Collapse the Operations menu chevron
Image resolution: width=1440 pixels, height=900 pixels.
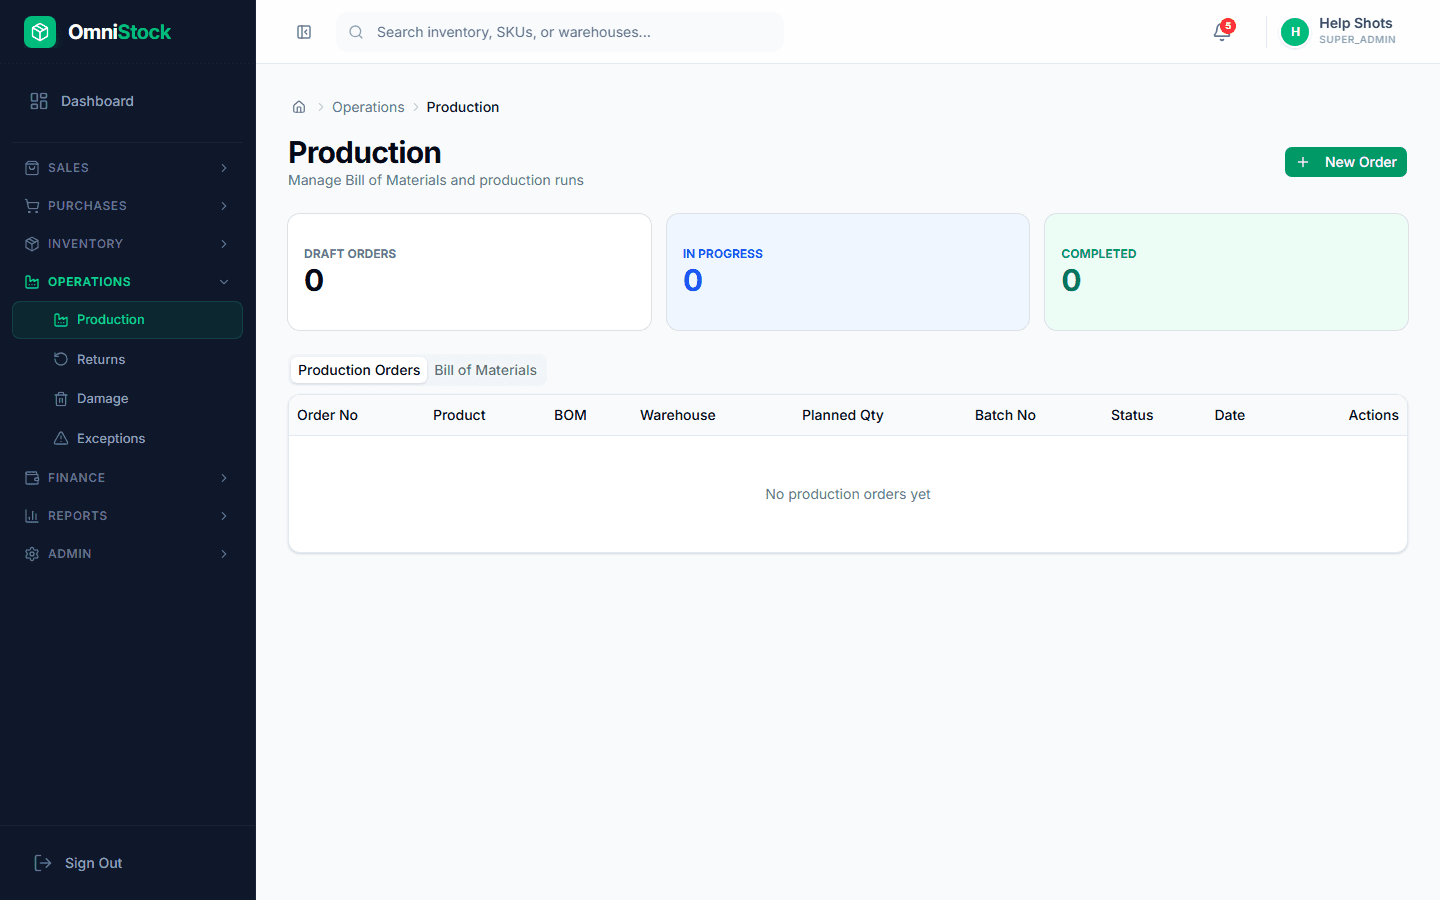tap(224, 282)
